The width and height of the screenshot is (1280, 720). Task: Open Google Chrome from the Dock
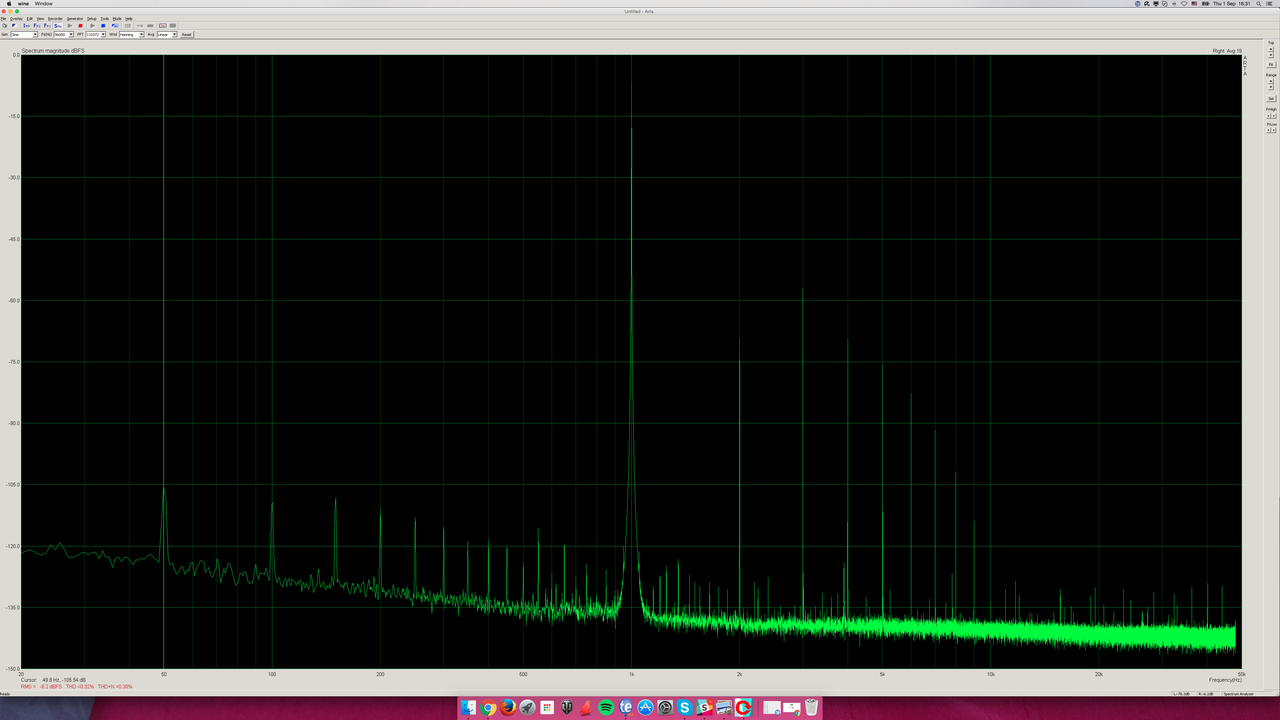[x=488, y=707]
